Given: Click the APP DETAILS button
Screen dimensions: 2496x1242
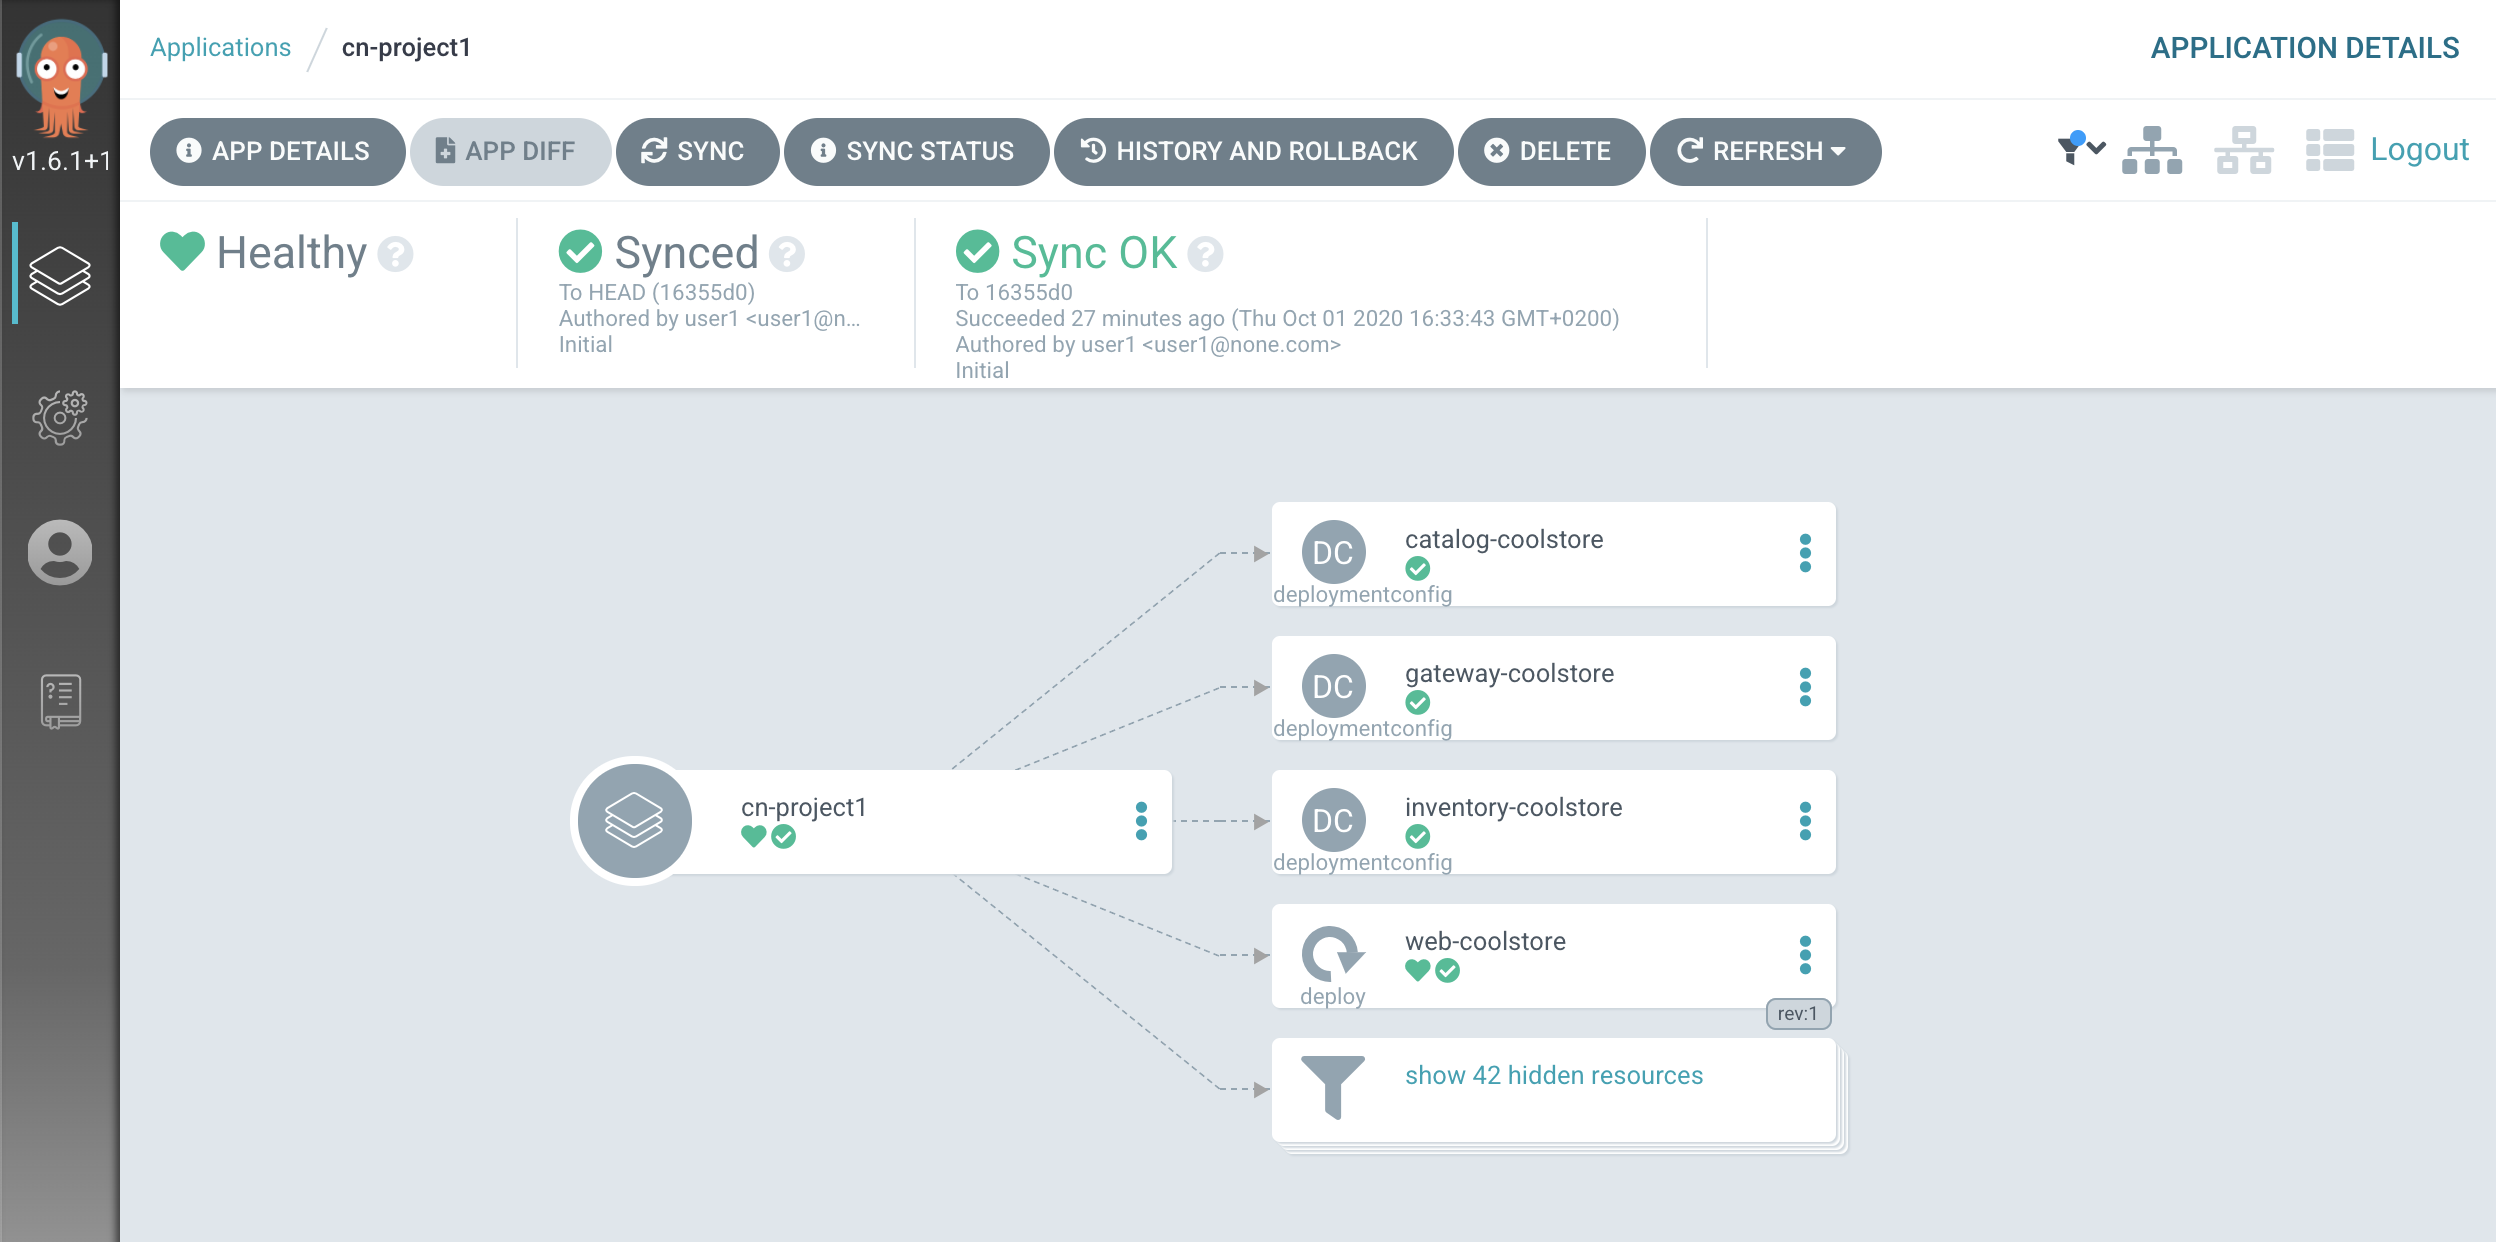Looking at the screenshot, I should pyautogui.click(x=277, y=151).
